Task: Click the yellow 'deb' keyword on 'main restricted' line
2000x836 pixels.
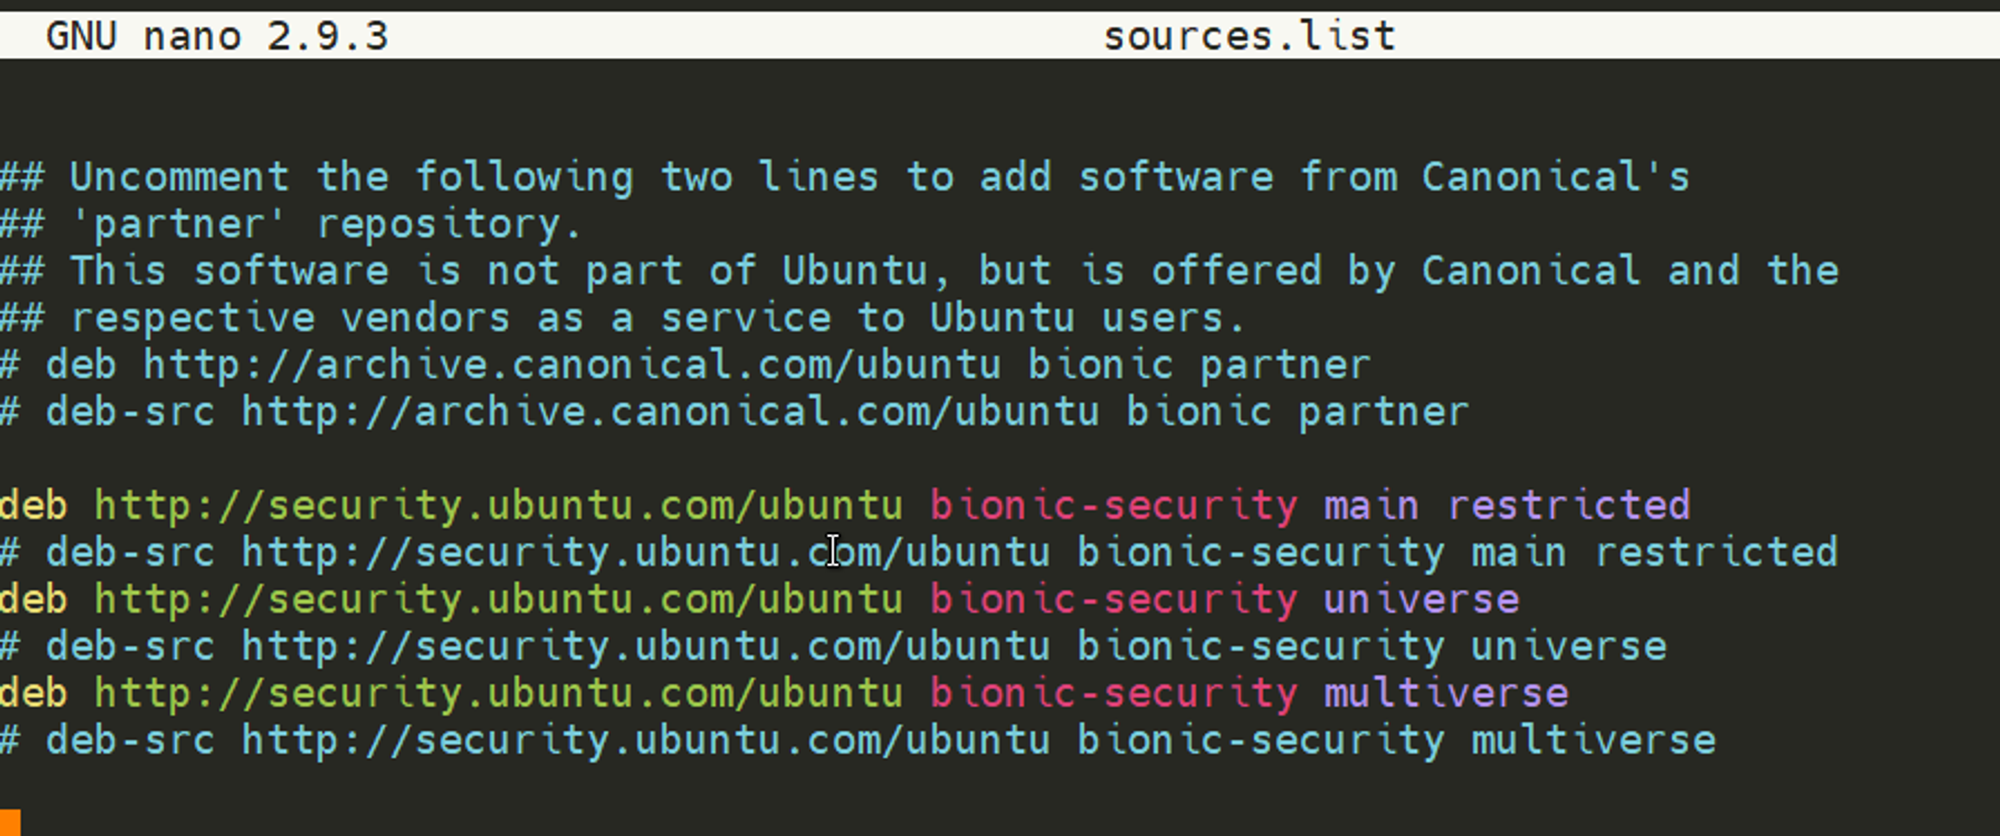Action: 33,506
